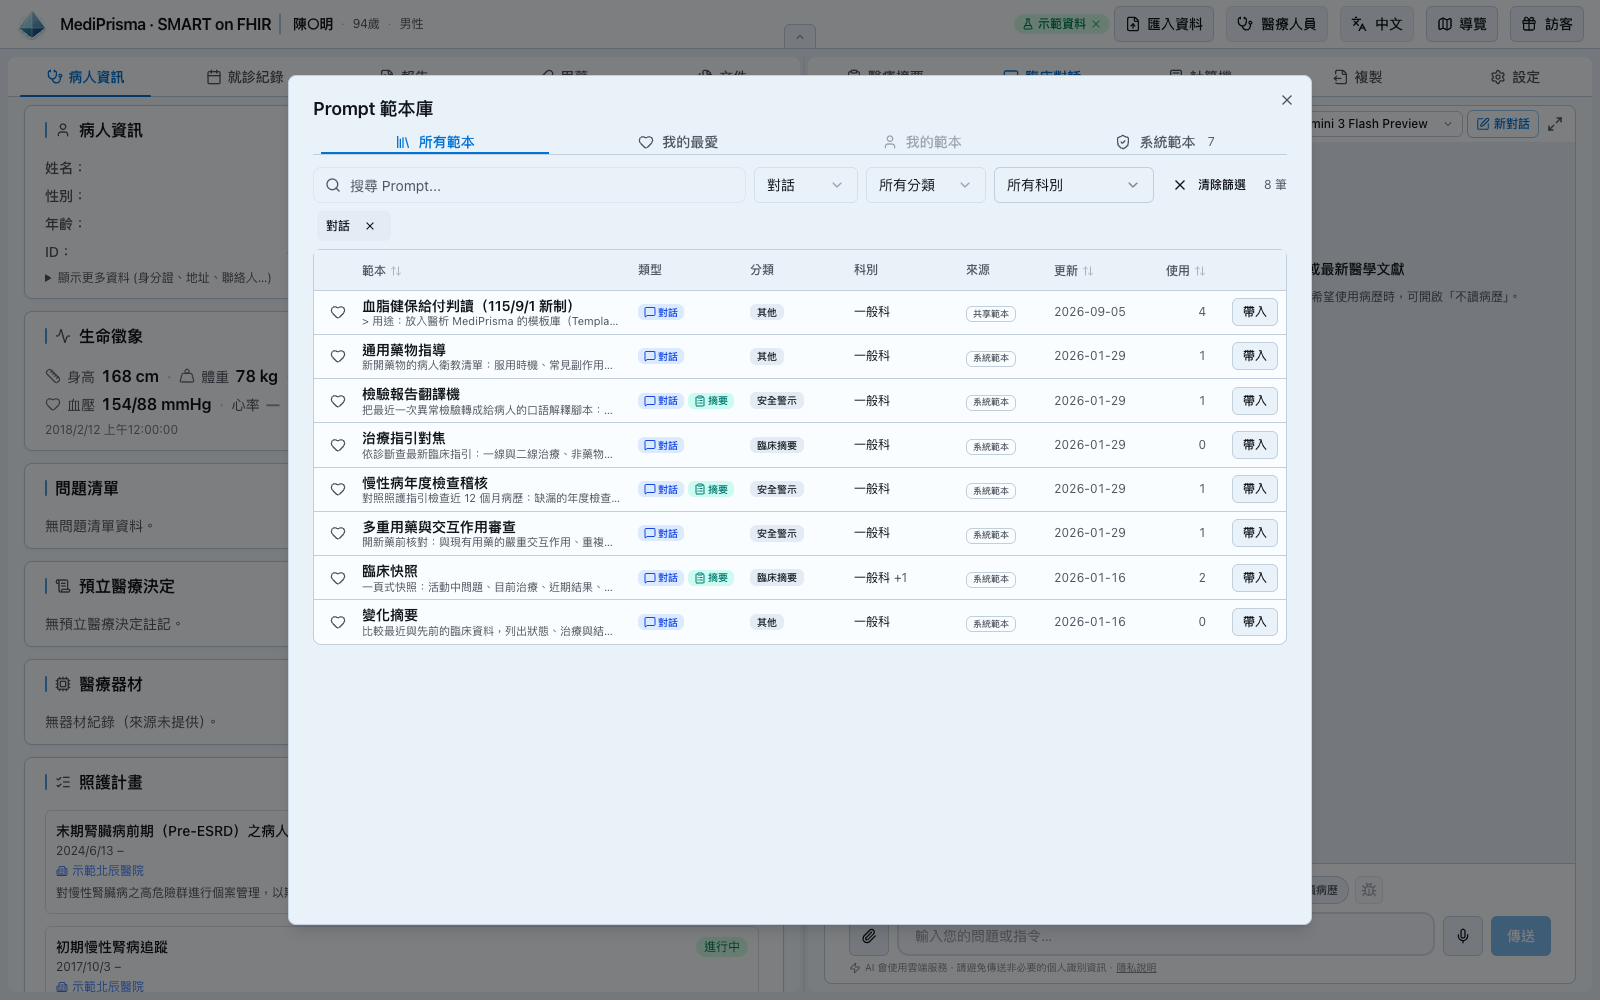This screenshot has width=1600, height=1000.
Task: Open the 所有科別 specialty dropdown
Action: (1073, 185)
